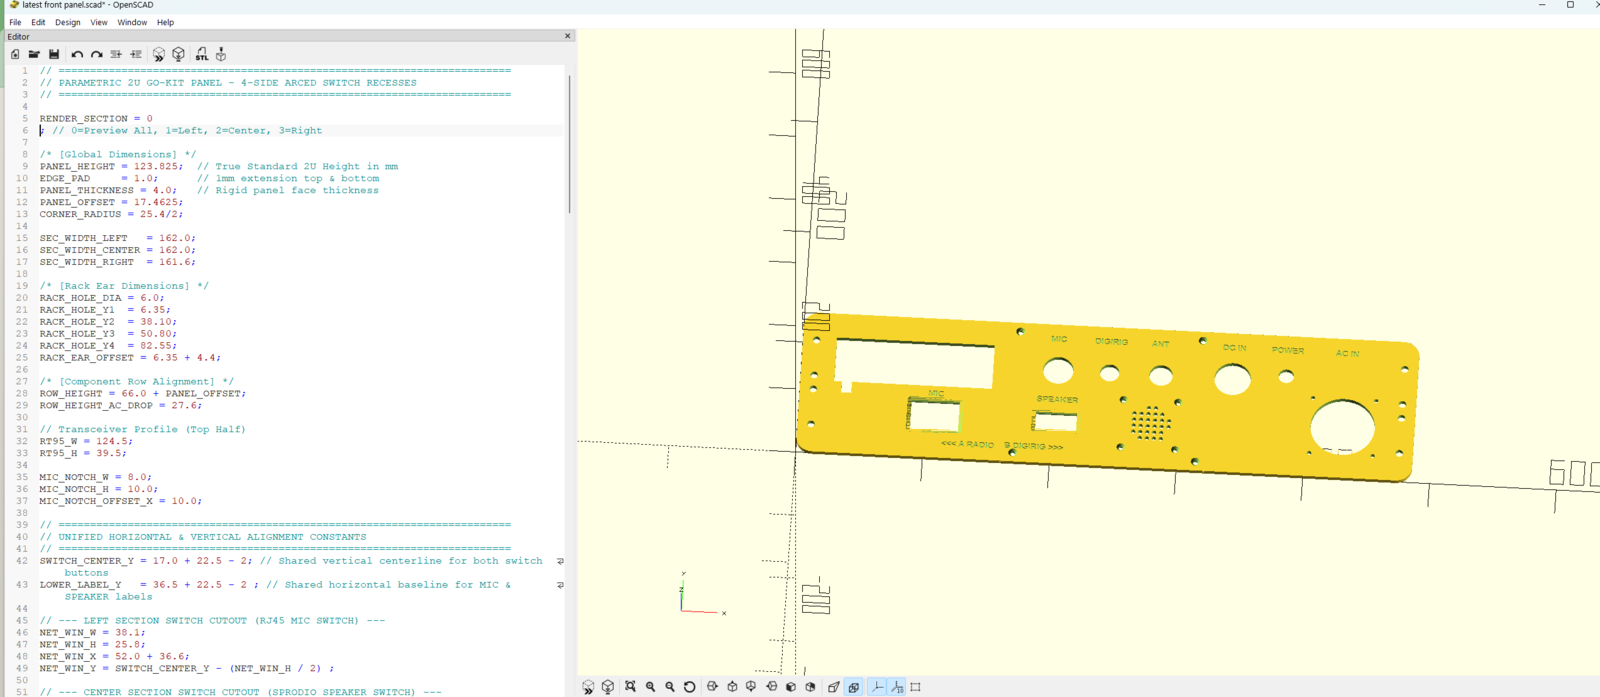Toggle Show Scale Markers in viewport toolbar

(897, 687)
